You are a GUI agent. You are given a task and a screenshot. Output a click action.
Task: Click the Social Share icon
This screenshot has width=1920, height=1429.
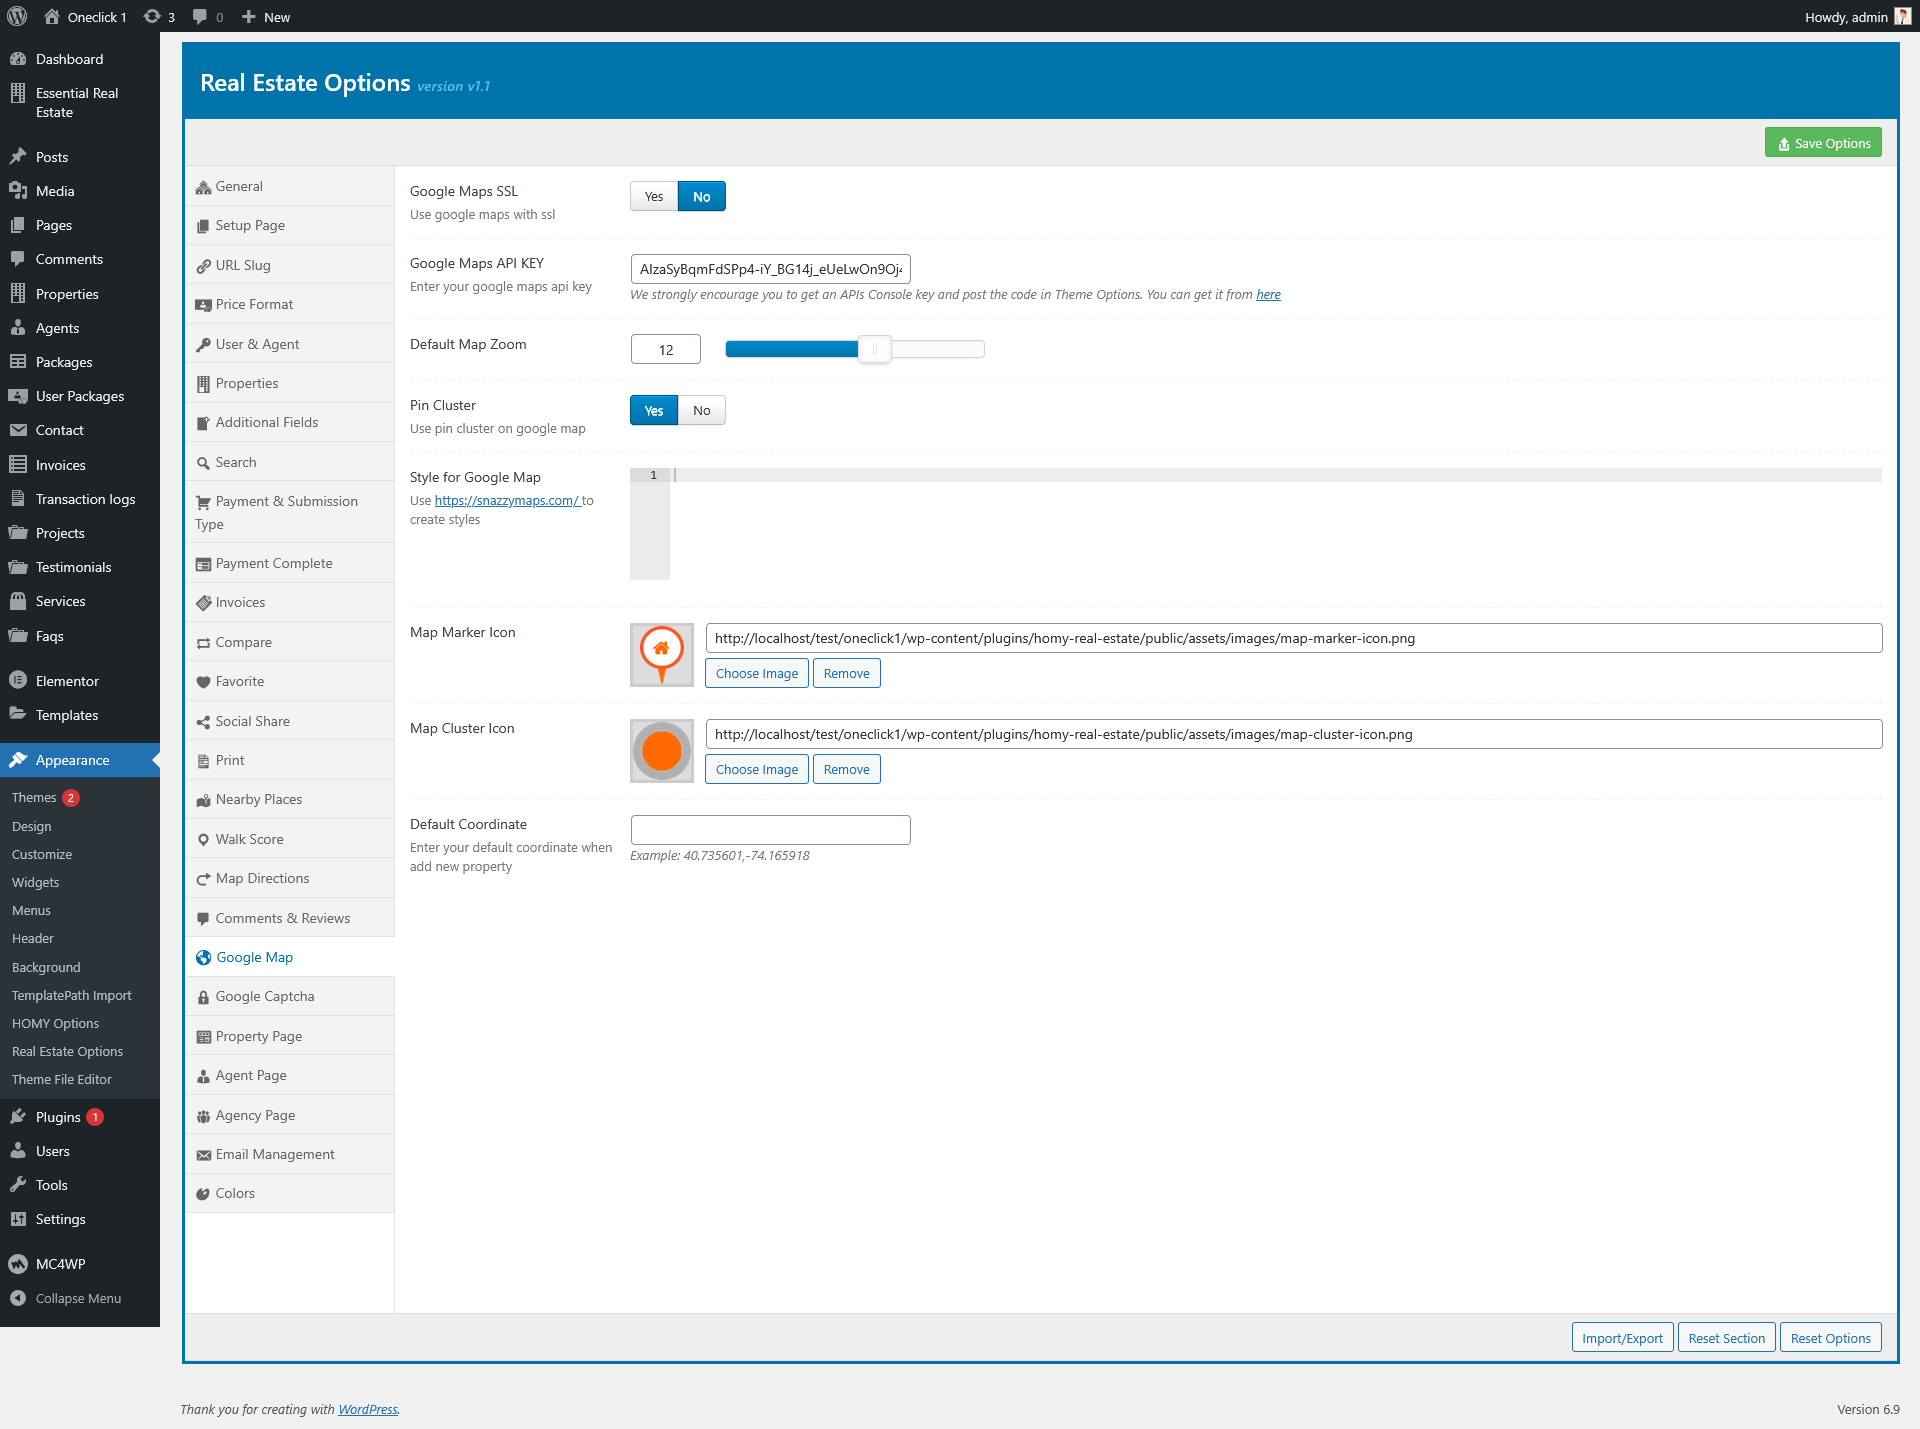203,722
